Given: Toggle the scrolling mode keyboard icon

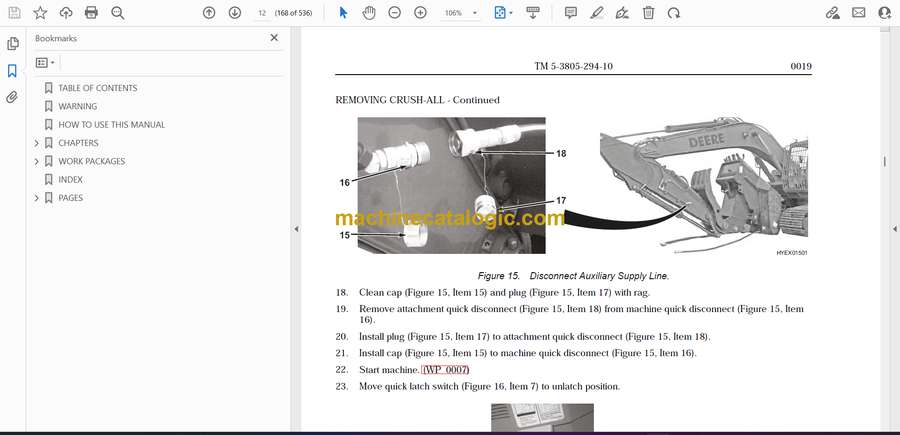Looking at the screenshot, I should coord(533,13).
